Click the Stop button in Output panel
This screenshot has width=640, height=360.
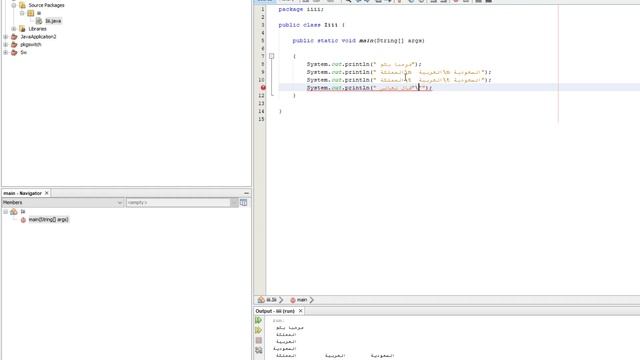coord(258,340)
